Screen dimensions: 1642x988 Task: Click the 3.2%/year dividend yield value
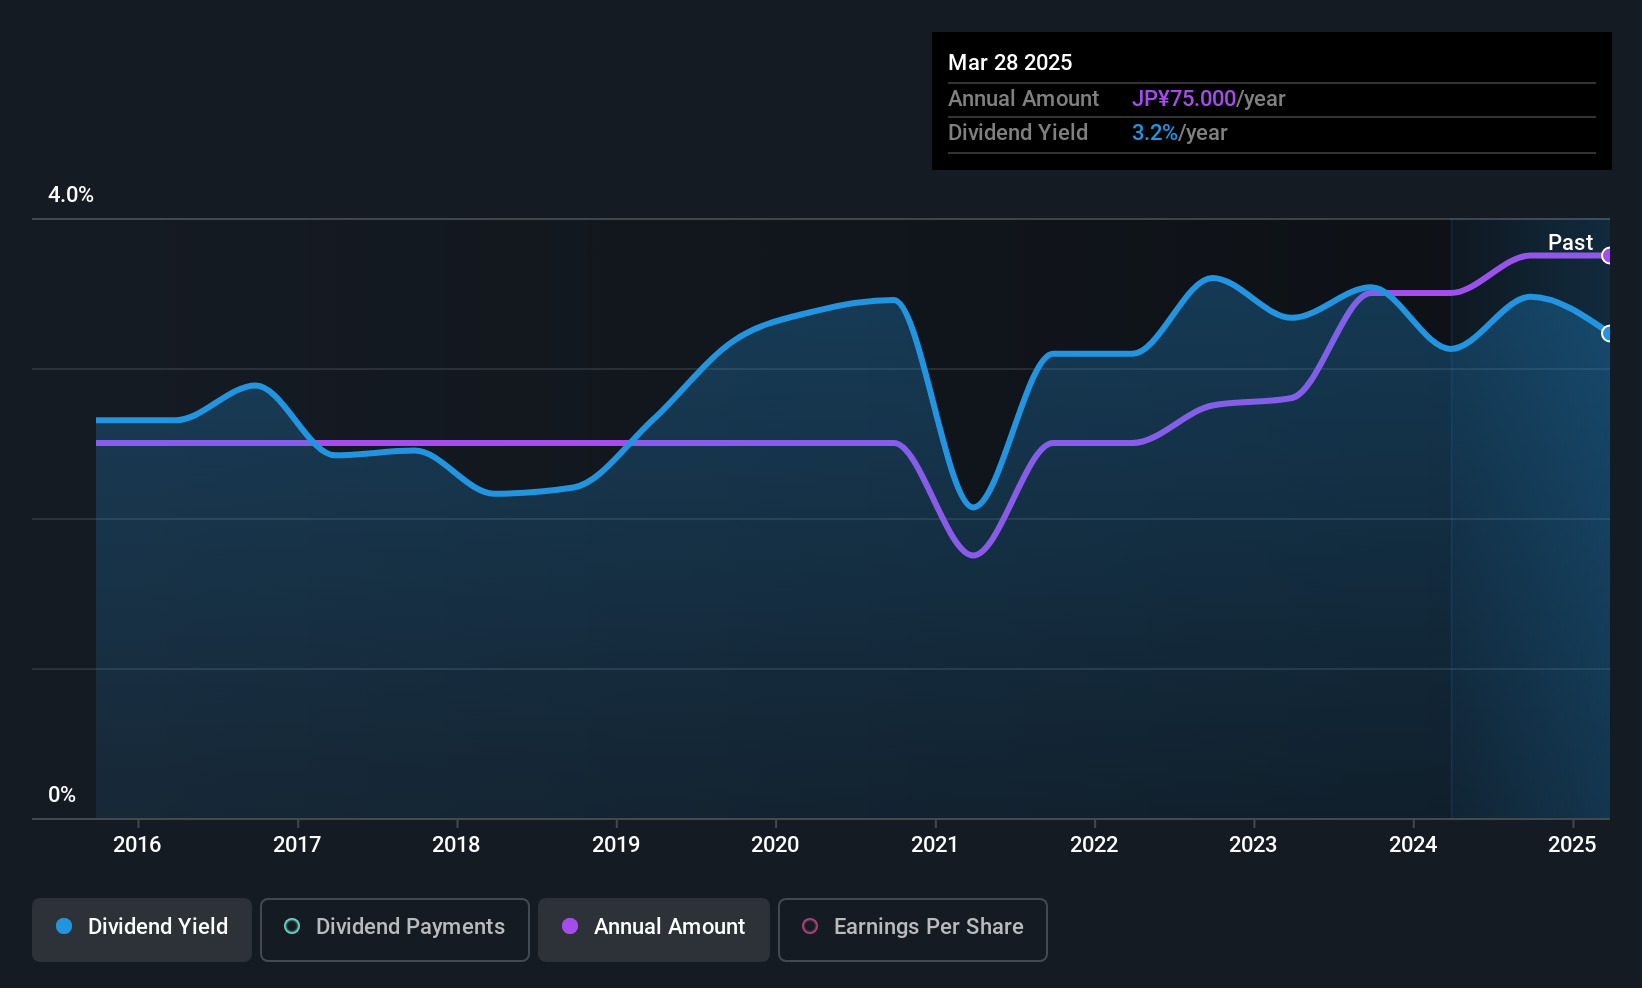(x=1179, y=133)
